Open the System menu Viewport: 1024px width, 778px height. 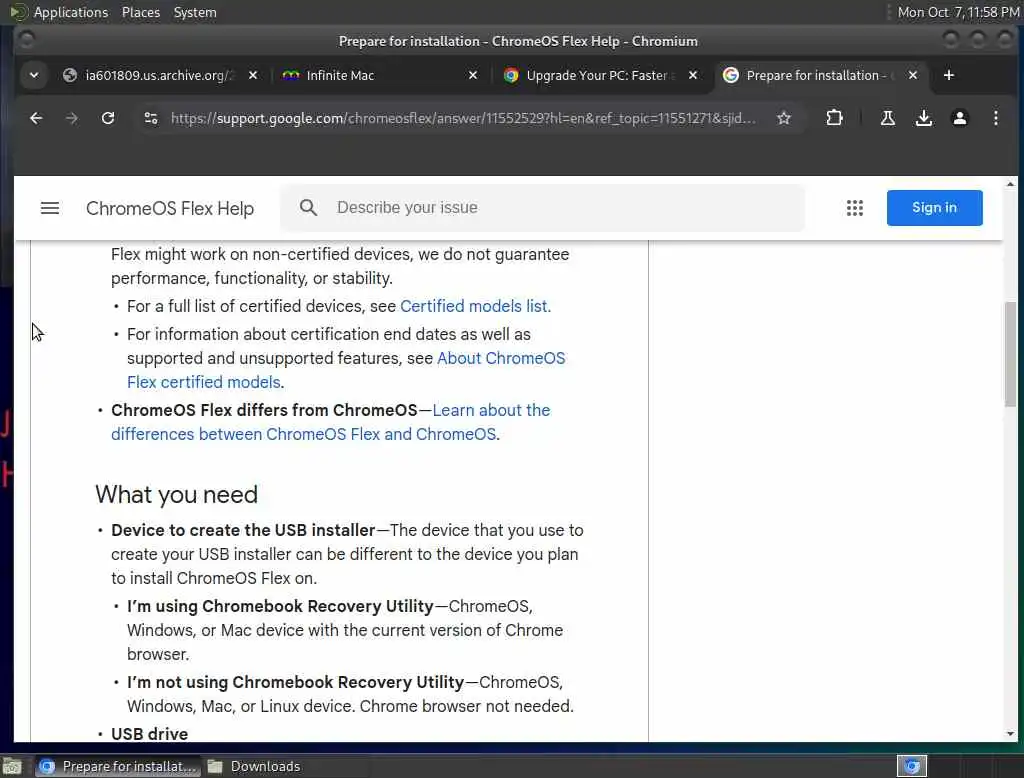[195, 12]
